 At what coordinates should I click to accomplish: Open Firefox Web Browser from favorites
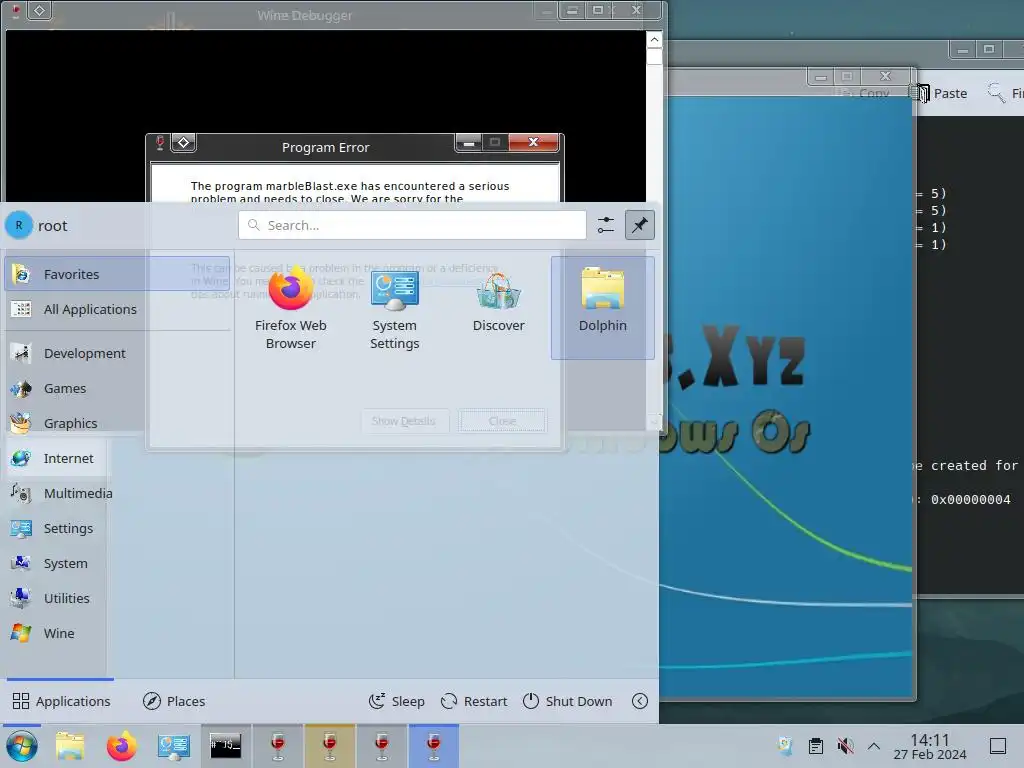291,308
